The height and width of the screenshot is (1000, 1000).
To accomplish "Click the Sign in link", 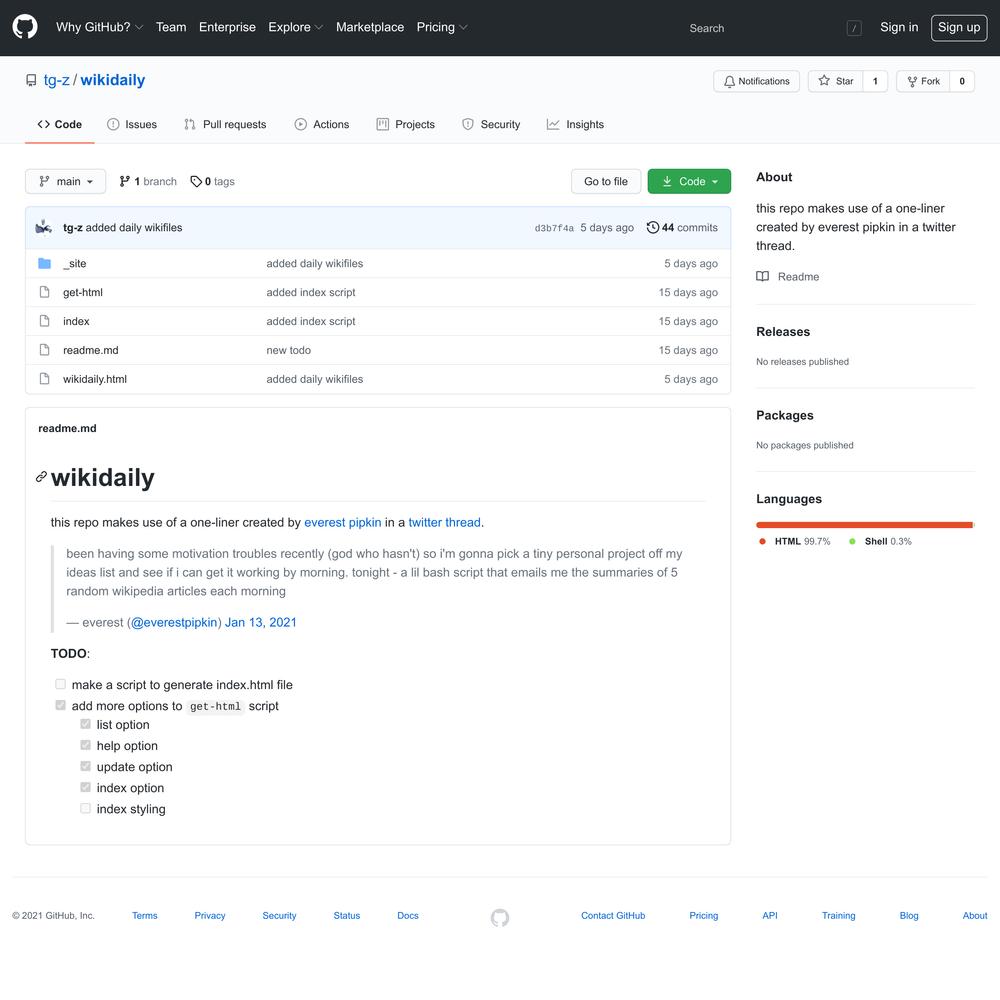I will pyautogui.click(x=899, y=27).
